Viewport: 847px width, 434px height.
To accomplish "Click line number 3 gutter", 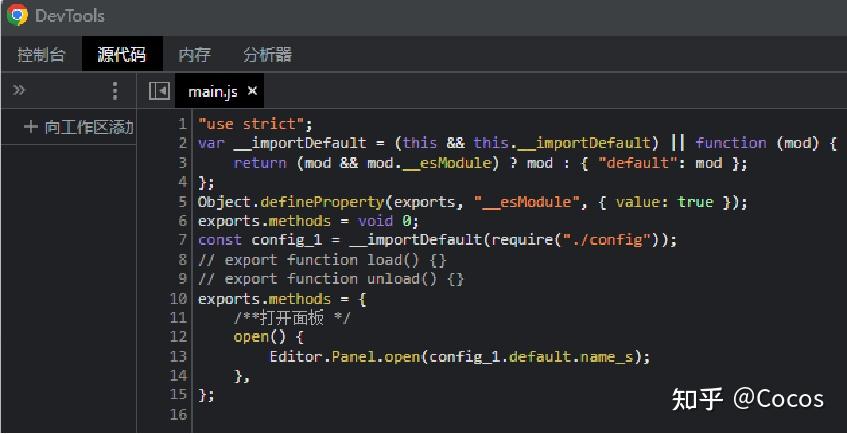I will (x=183, y=163).
